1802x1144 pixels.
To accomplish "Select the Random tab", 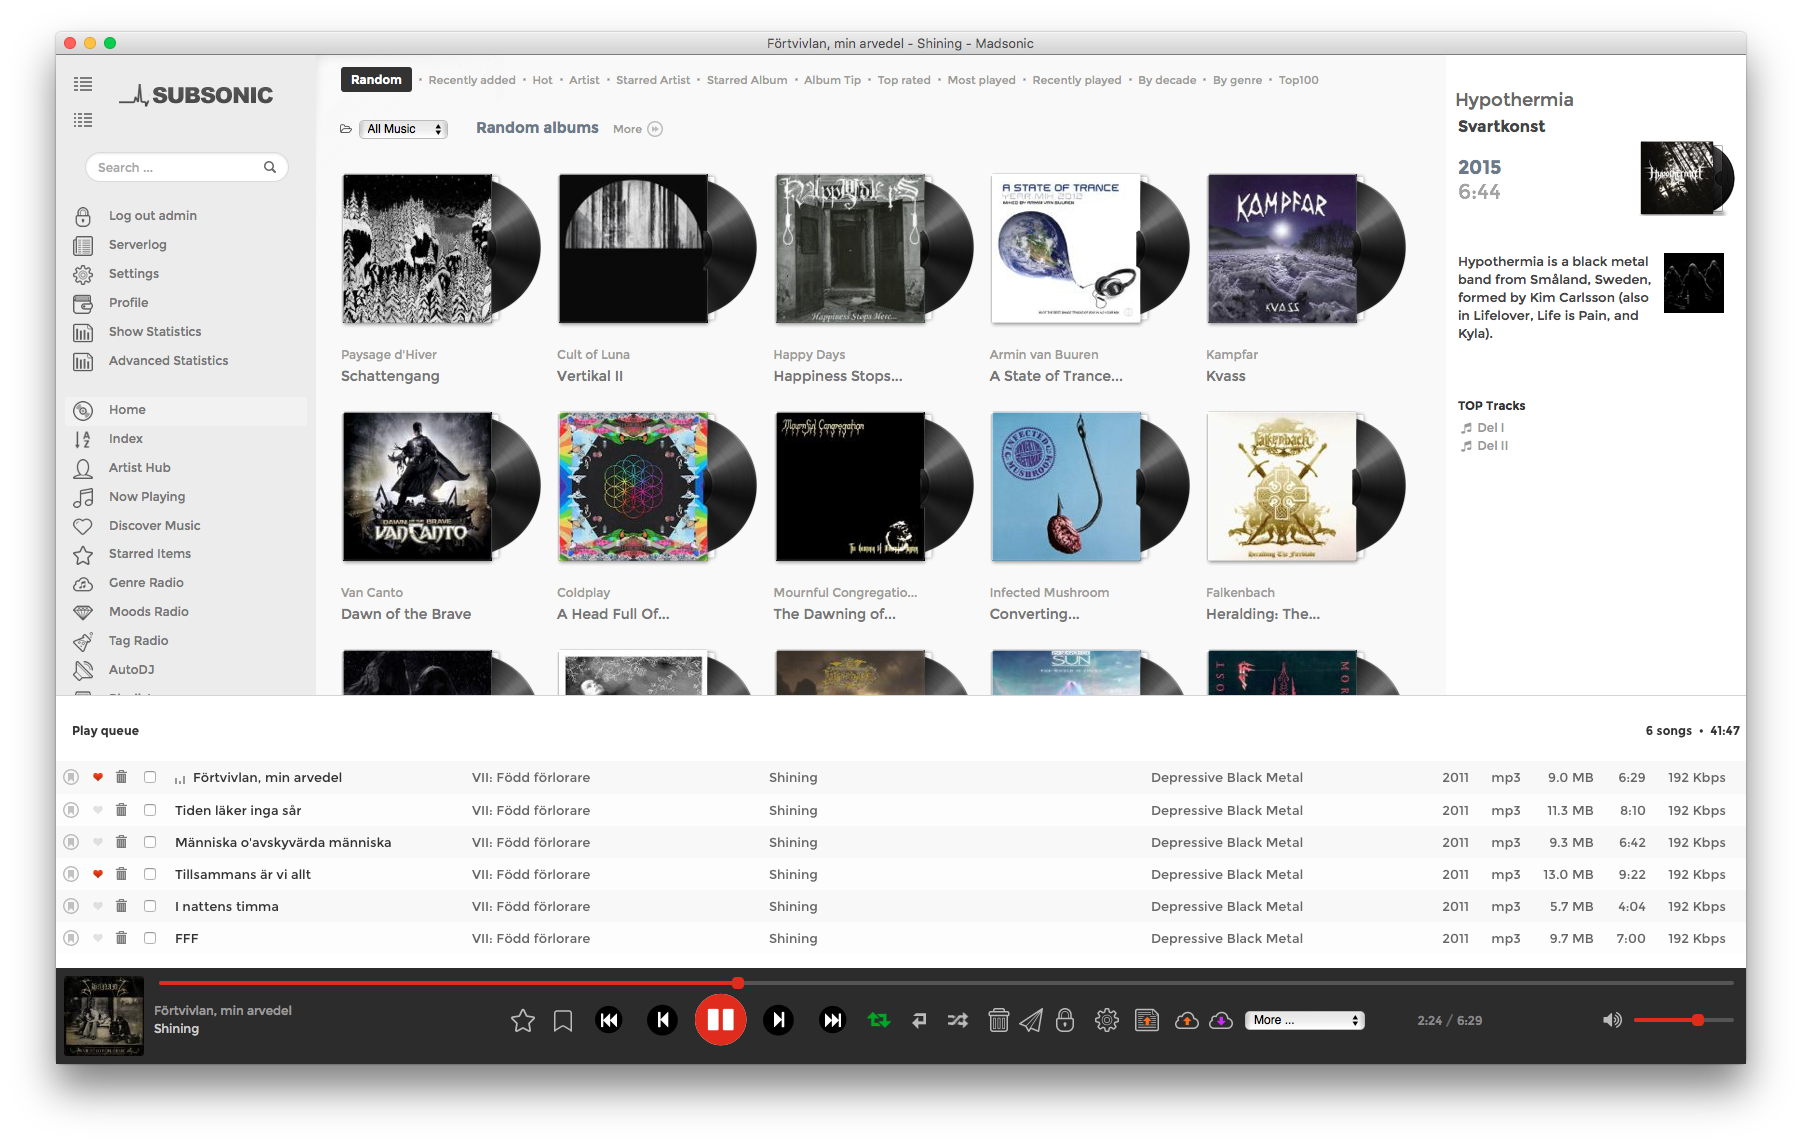I will point(376,80).
